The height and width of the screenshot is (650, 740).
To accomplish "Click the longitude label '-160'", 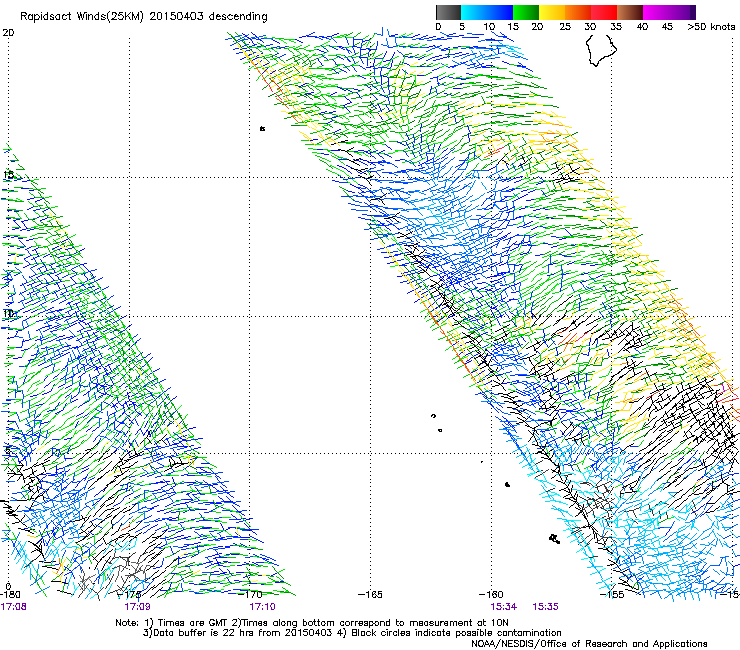I will point(491,595).
